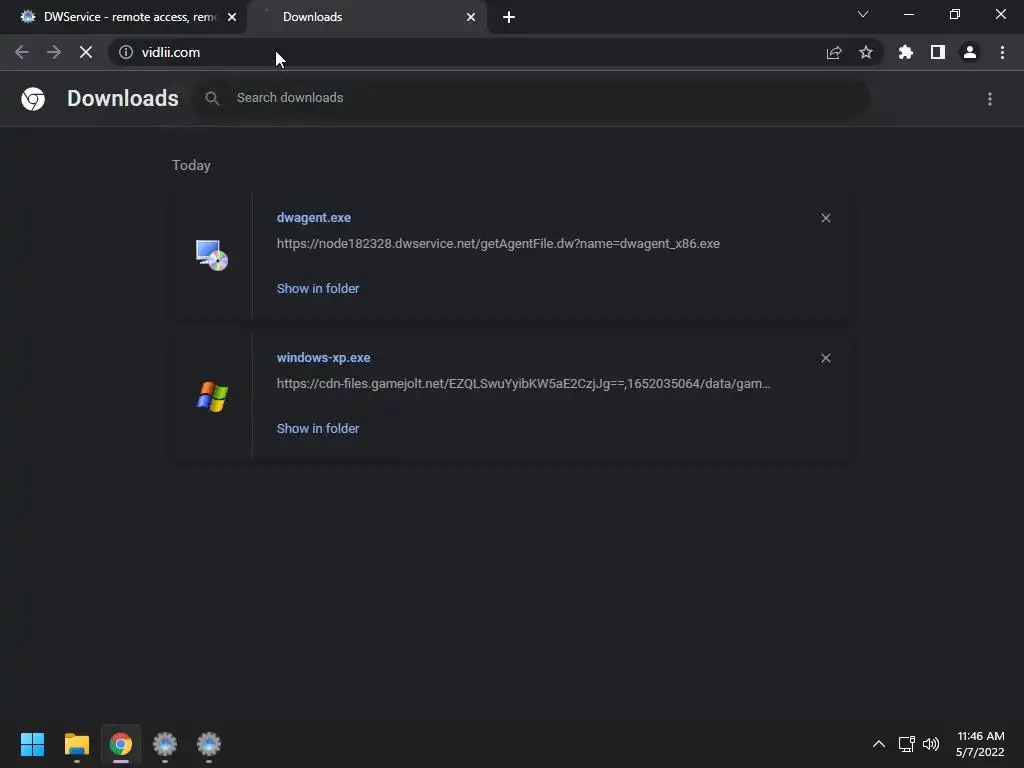The image size is (1024, 768).
Task: Show dwagent.exe in folder
Action: (318, 289)
